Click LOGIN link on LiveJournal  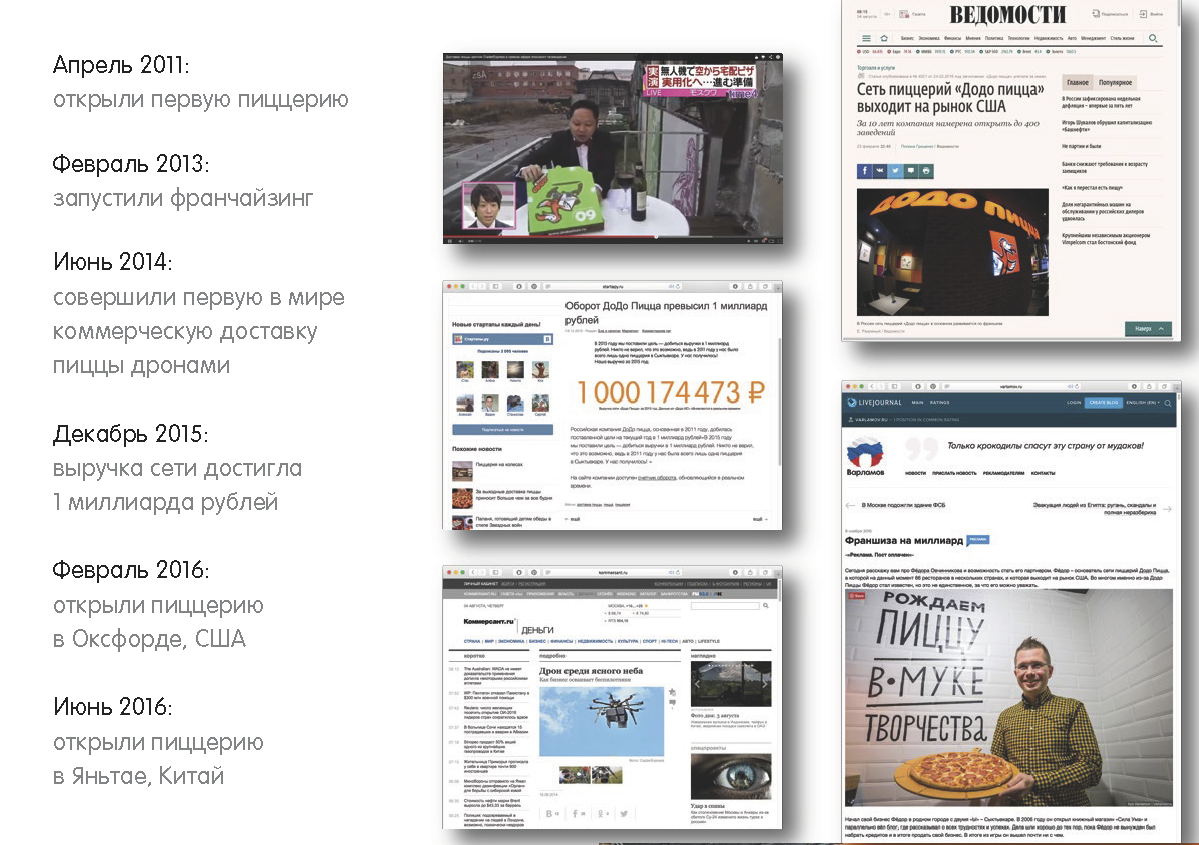click(x=1074, y=402)
